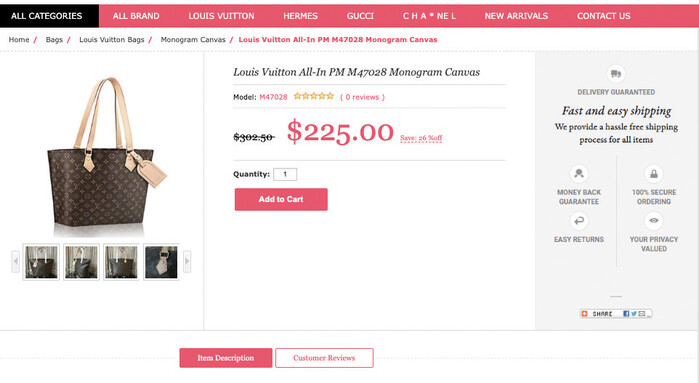Go to Monogram Canvas breadcrumb

[193, 40]
